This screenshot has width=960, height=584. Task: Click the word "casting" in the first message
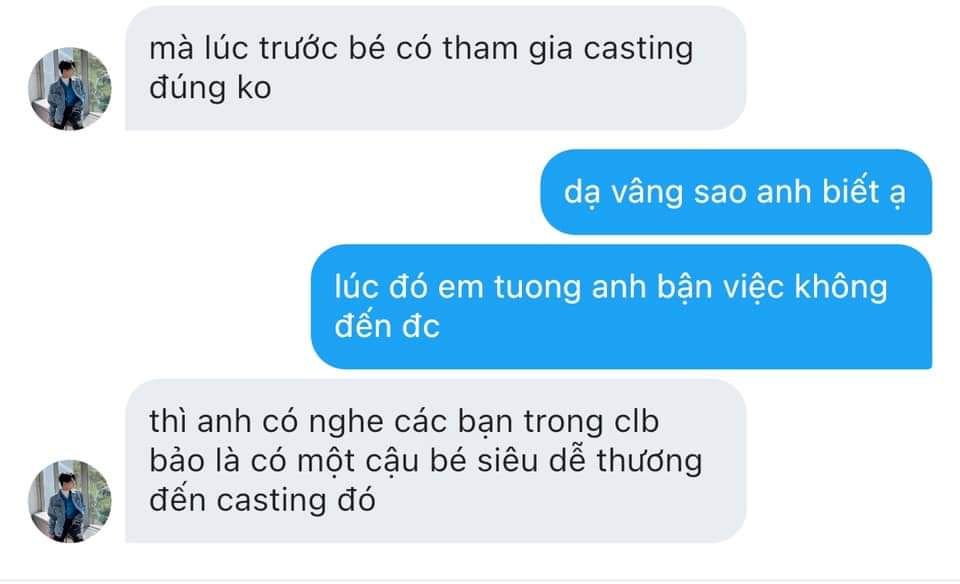(638, 50)
